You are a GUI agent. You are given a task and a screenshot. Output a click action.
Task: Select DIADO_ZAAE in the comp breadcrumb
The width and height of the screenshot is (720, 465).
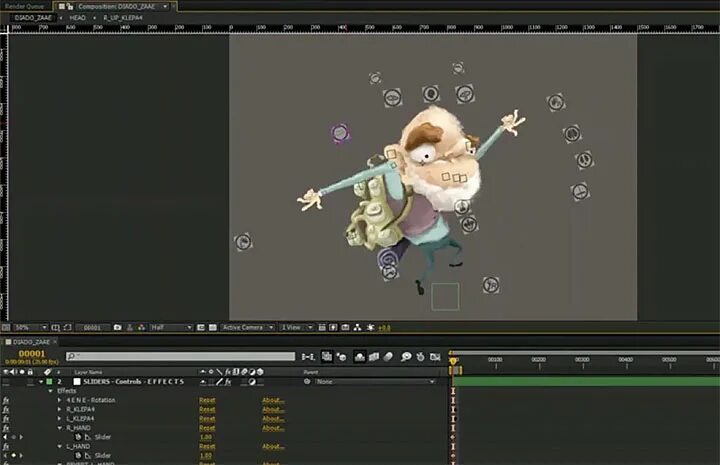coord(33,18)
